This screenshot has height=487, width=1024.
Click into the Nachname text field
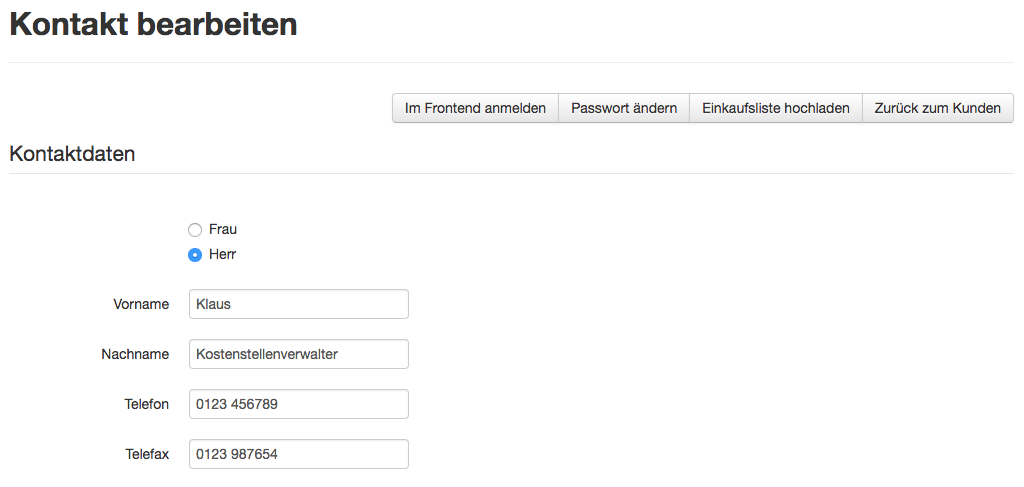(298, 354)
